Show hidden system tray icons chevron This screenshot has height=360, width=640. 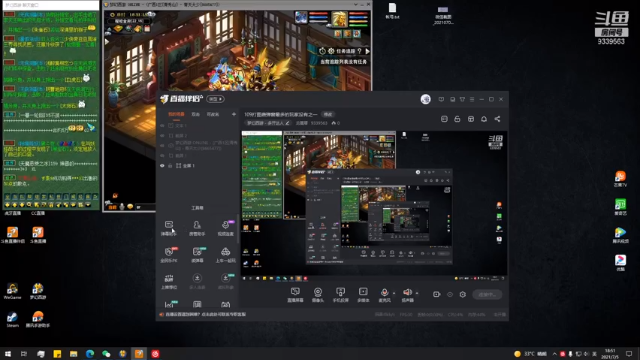(x=554, y=354)
